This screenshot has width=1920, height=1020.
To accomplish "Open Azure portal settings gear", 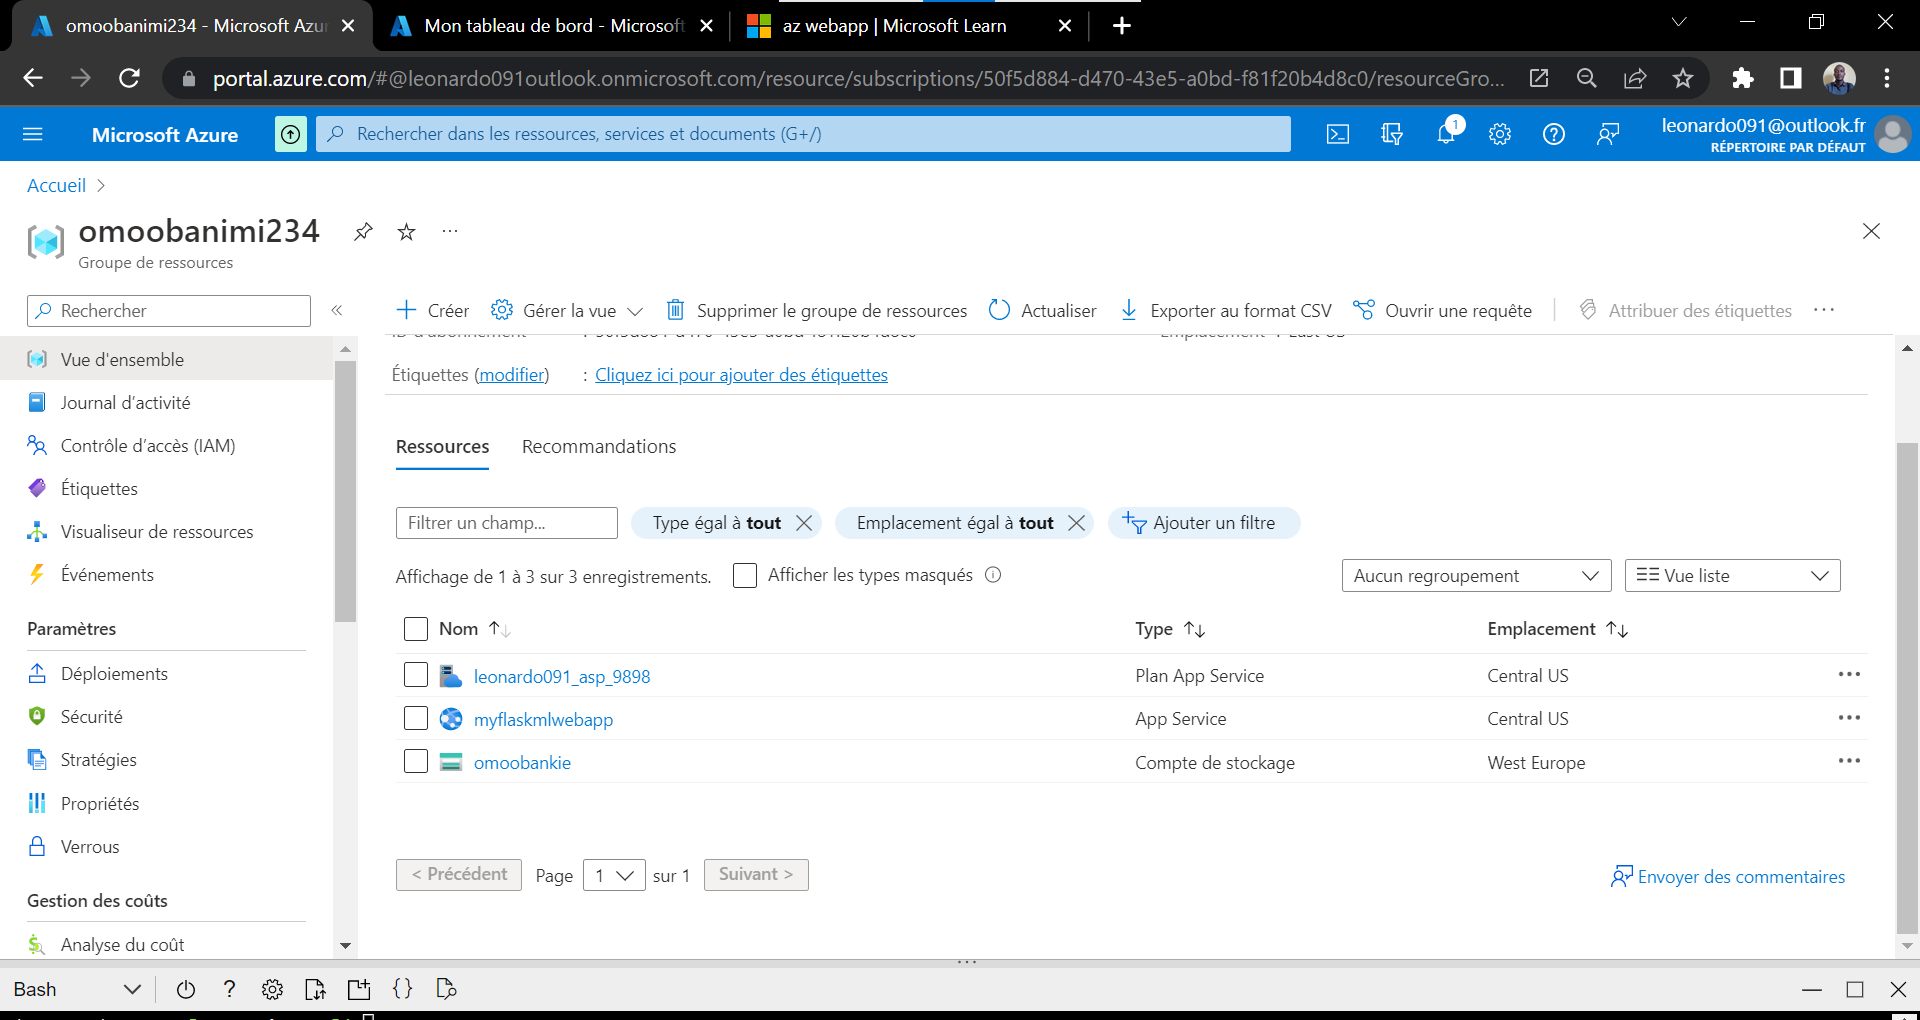I will point(1499,133).
